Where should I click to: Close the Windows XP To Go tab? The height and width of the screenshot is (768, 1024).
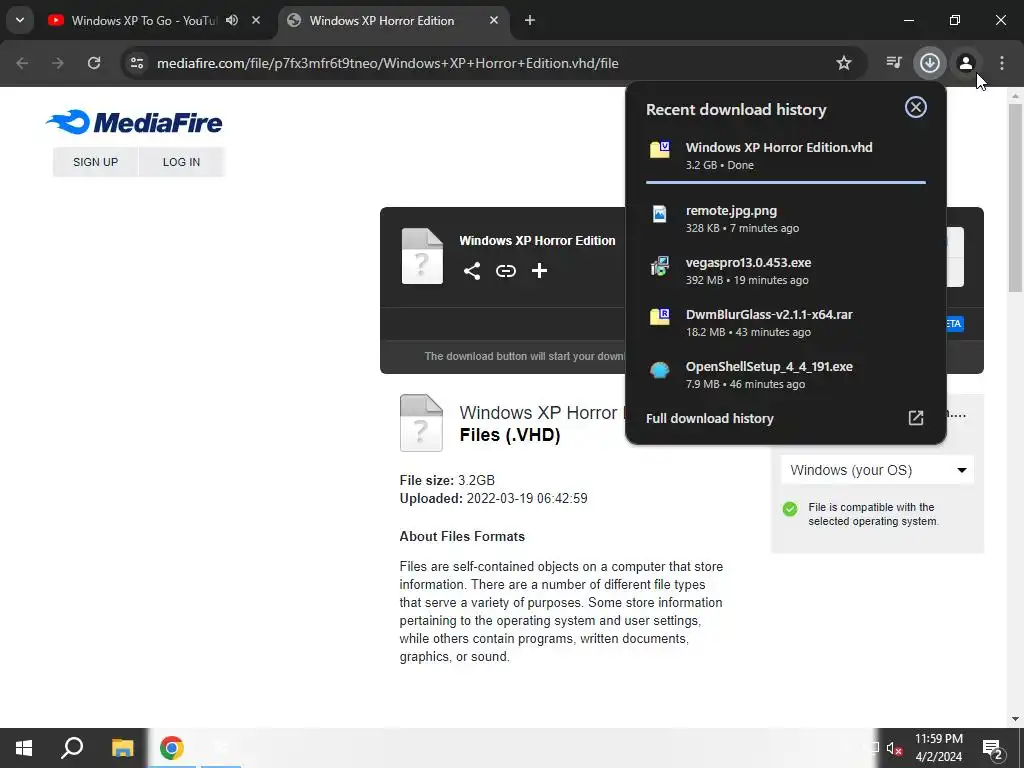(x=256, y=20)
